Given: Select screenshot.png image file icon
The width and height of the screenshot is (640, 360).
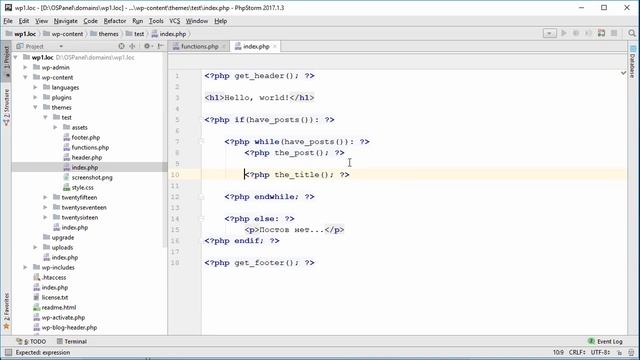Looking at the screenshot, I should [67, 177].
